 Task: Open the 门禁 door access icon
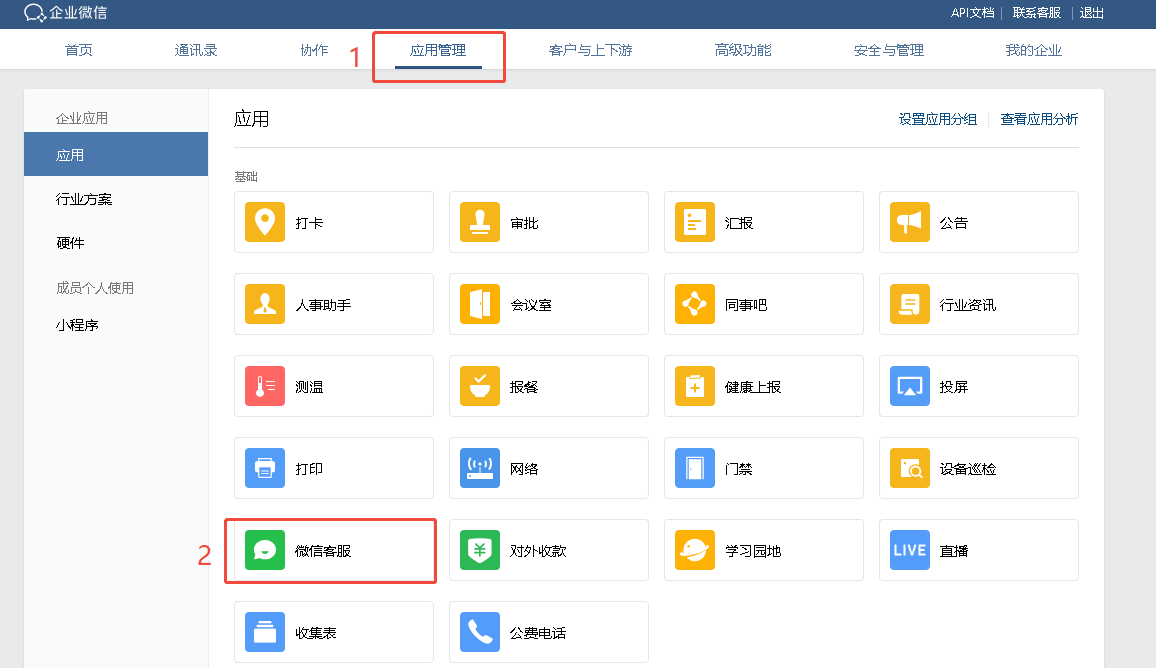click(694, 467)
